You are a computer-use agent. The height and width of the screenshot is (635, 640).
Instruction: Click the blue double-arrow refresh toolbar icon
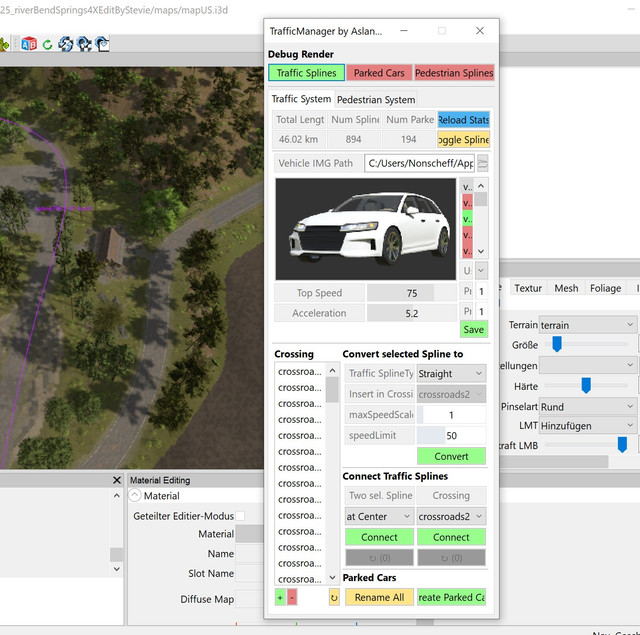tap(66, 44)
